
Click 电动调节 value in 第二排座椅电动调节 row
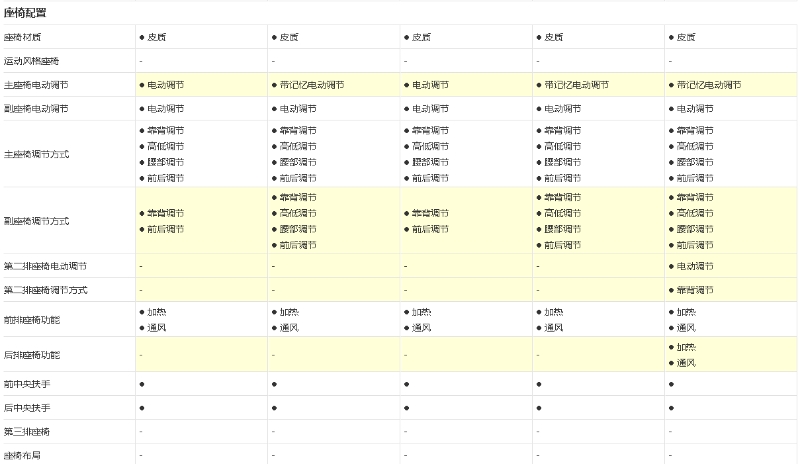(x=695, y=266)
